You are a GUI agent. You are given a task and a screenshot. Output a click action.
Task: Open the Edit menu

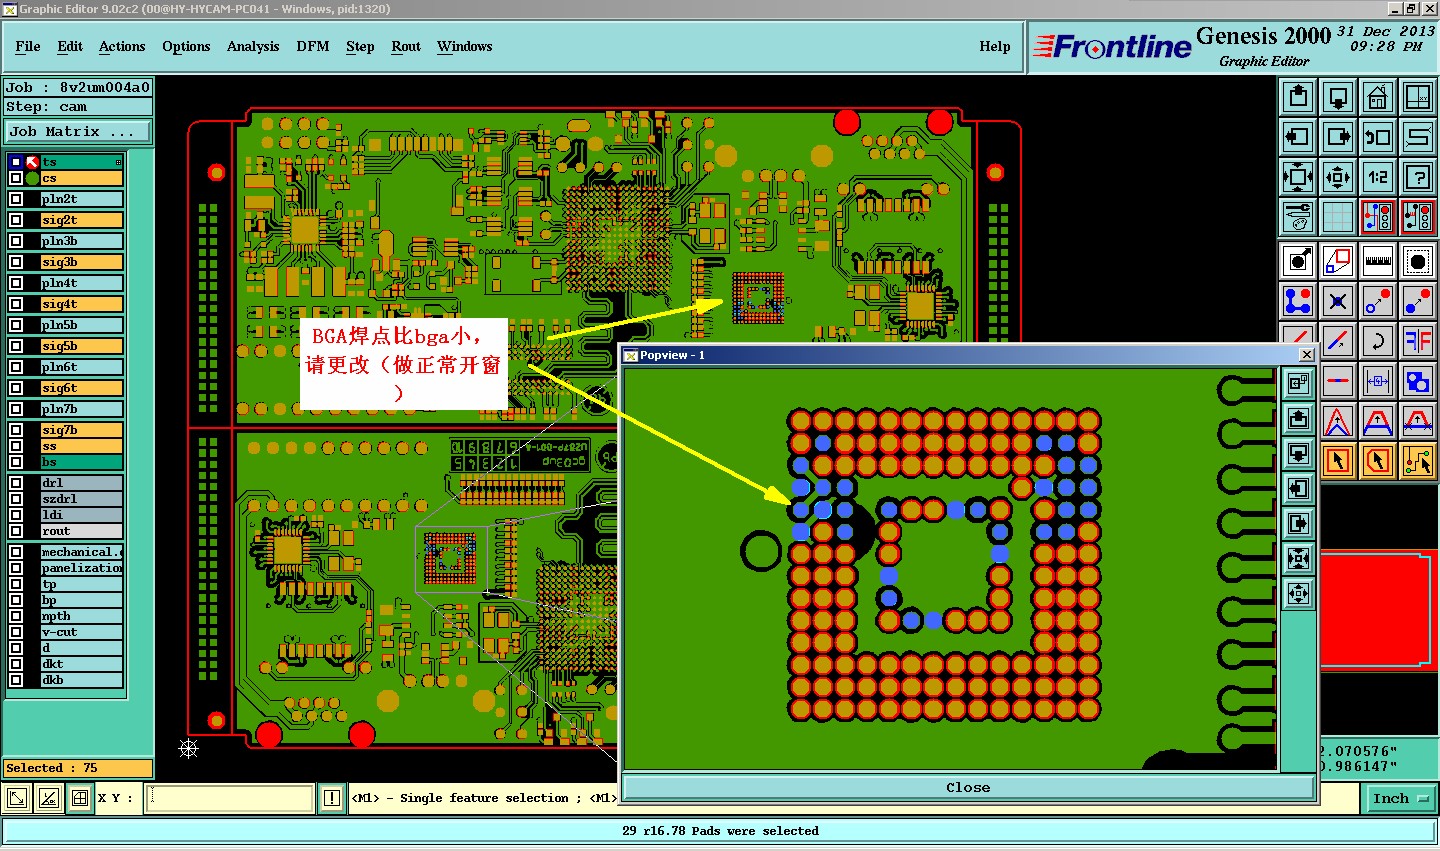tap(70, 46)
